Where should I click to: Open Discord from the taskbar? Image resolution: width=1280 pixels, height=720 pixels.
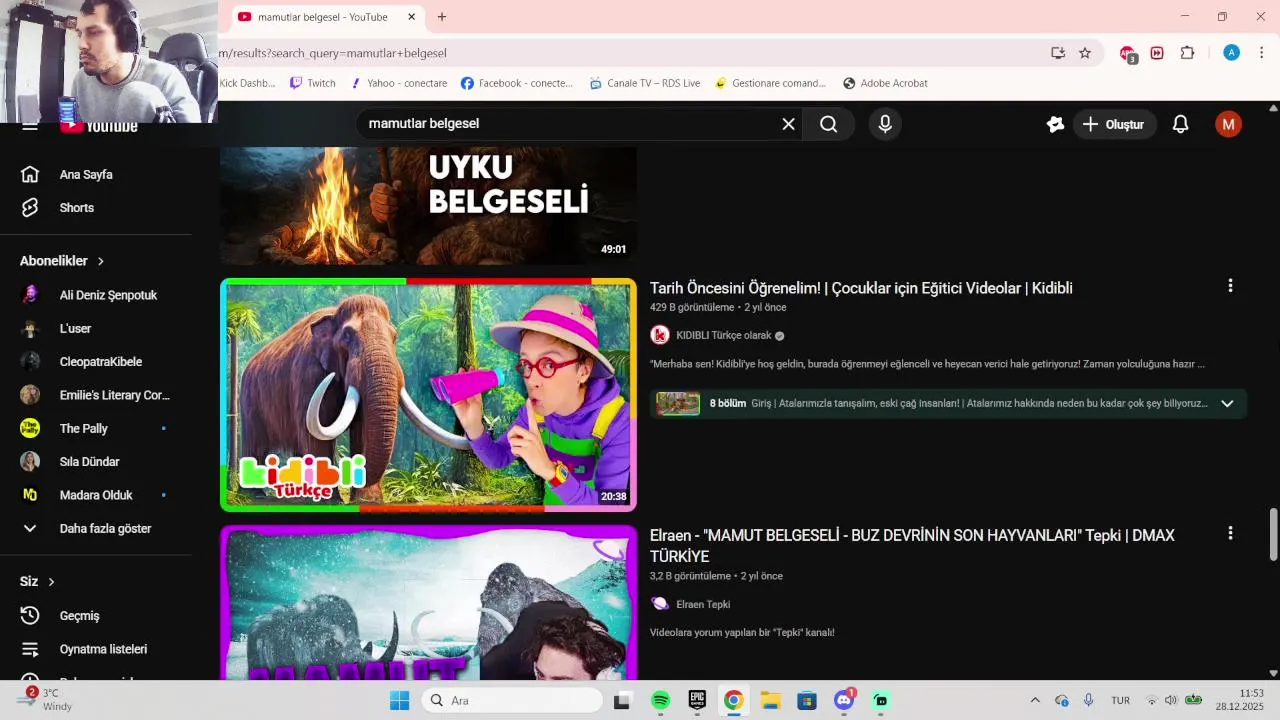[844, 700]
